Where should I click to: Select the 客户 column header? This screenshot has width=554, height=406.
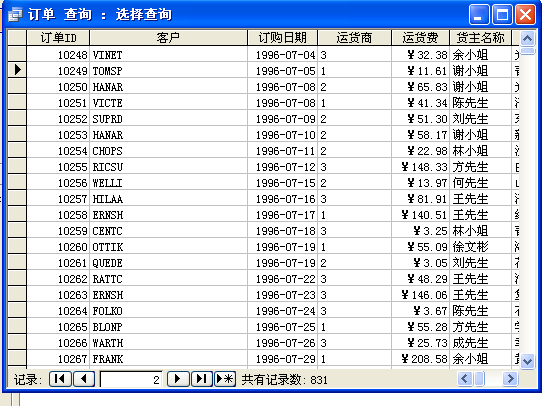[169, 37]
